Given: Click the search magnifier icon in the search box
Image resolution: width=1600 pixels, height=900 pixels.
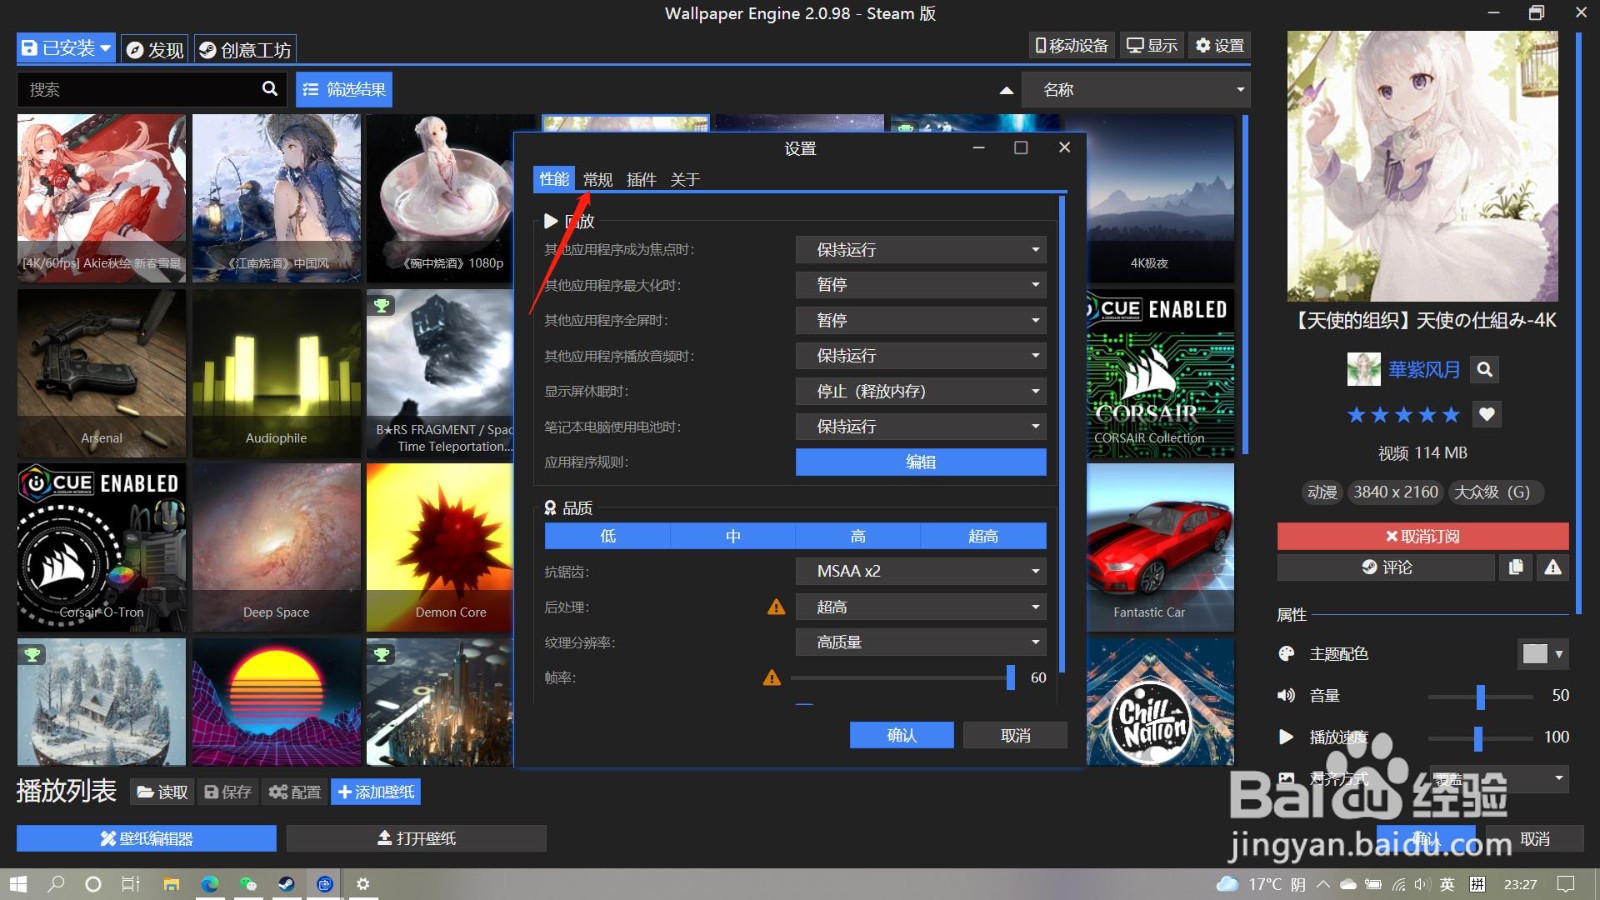Looking at the screenshot, I should [x=269, y=89].
